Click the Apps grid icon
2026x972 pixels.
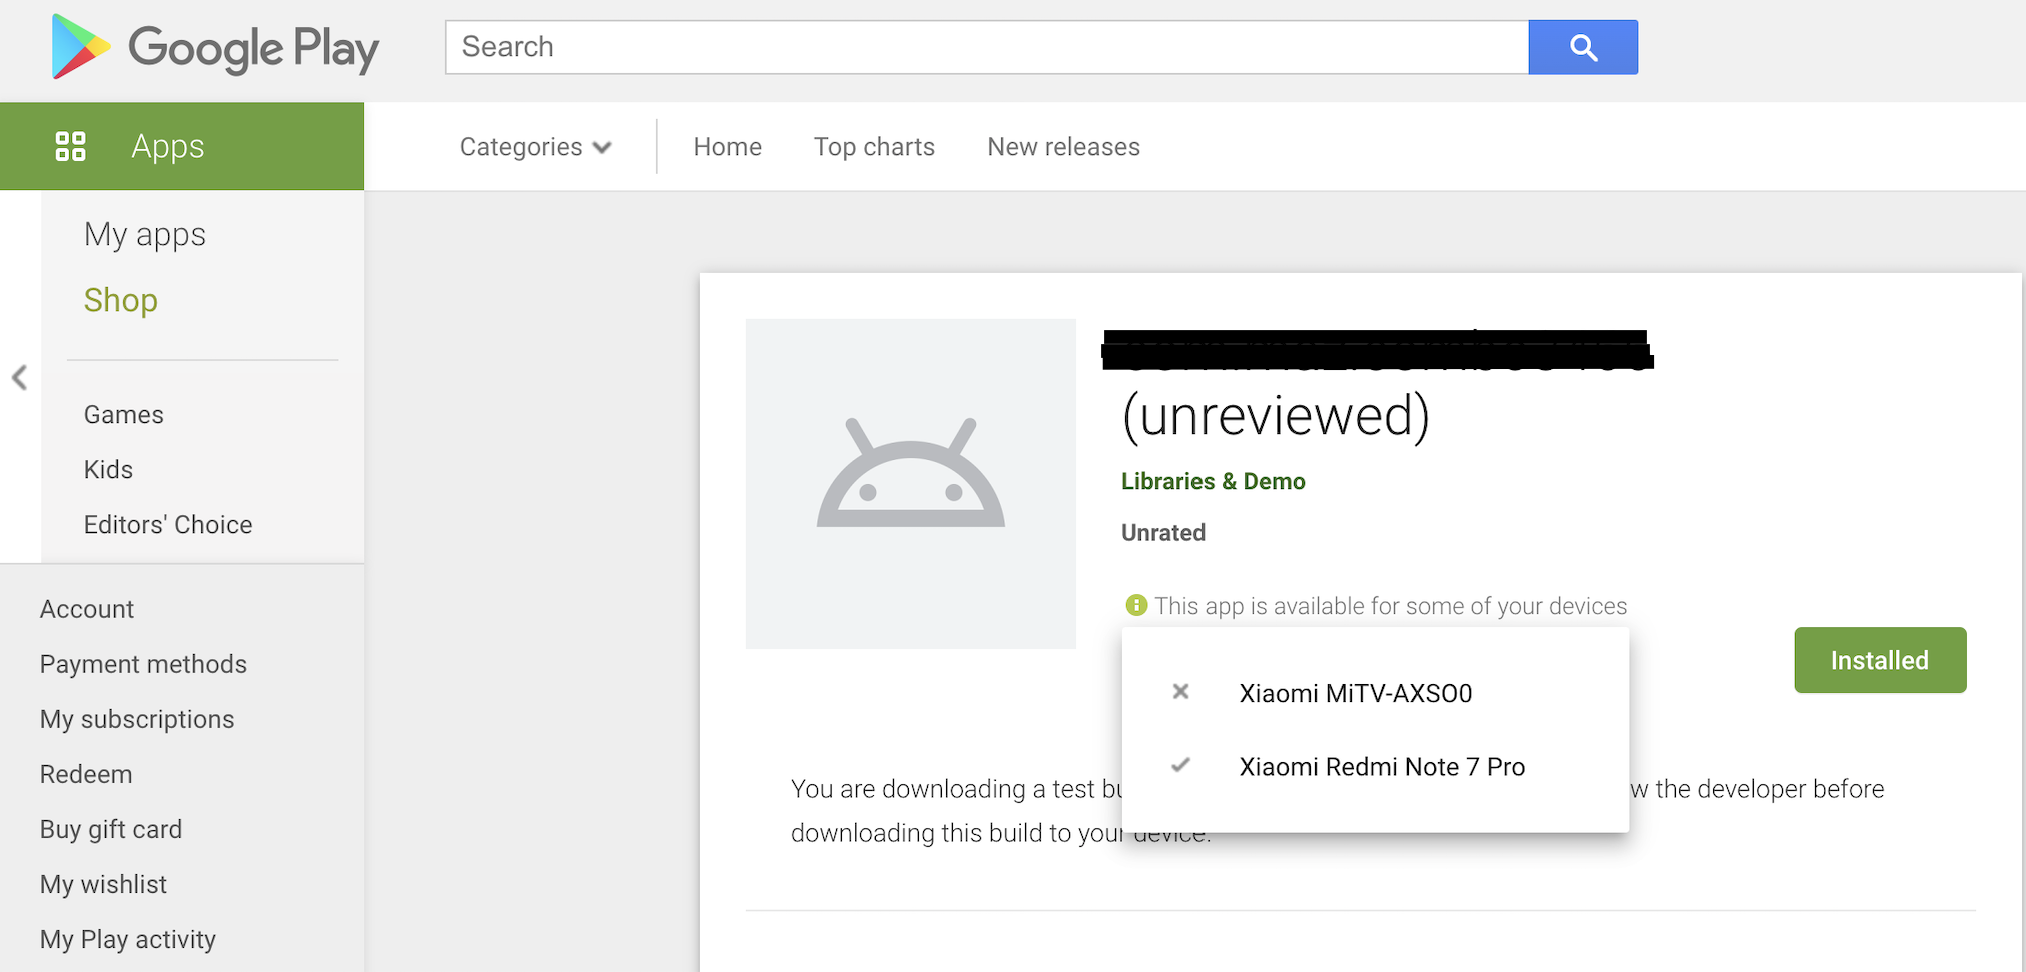(70, 146)
